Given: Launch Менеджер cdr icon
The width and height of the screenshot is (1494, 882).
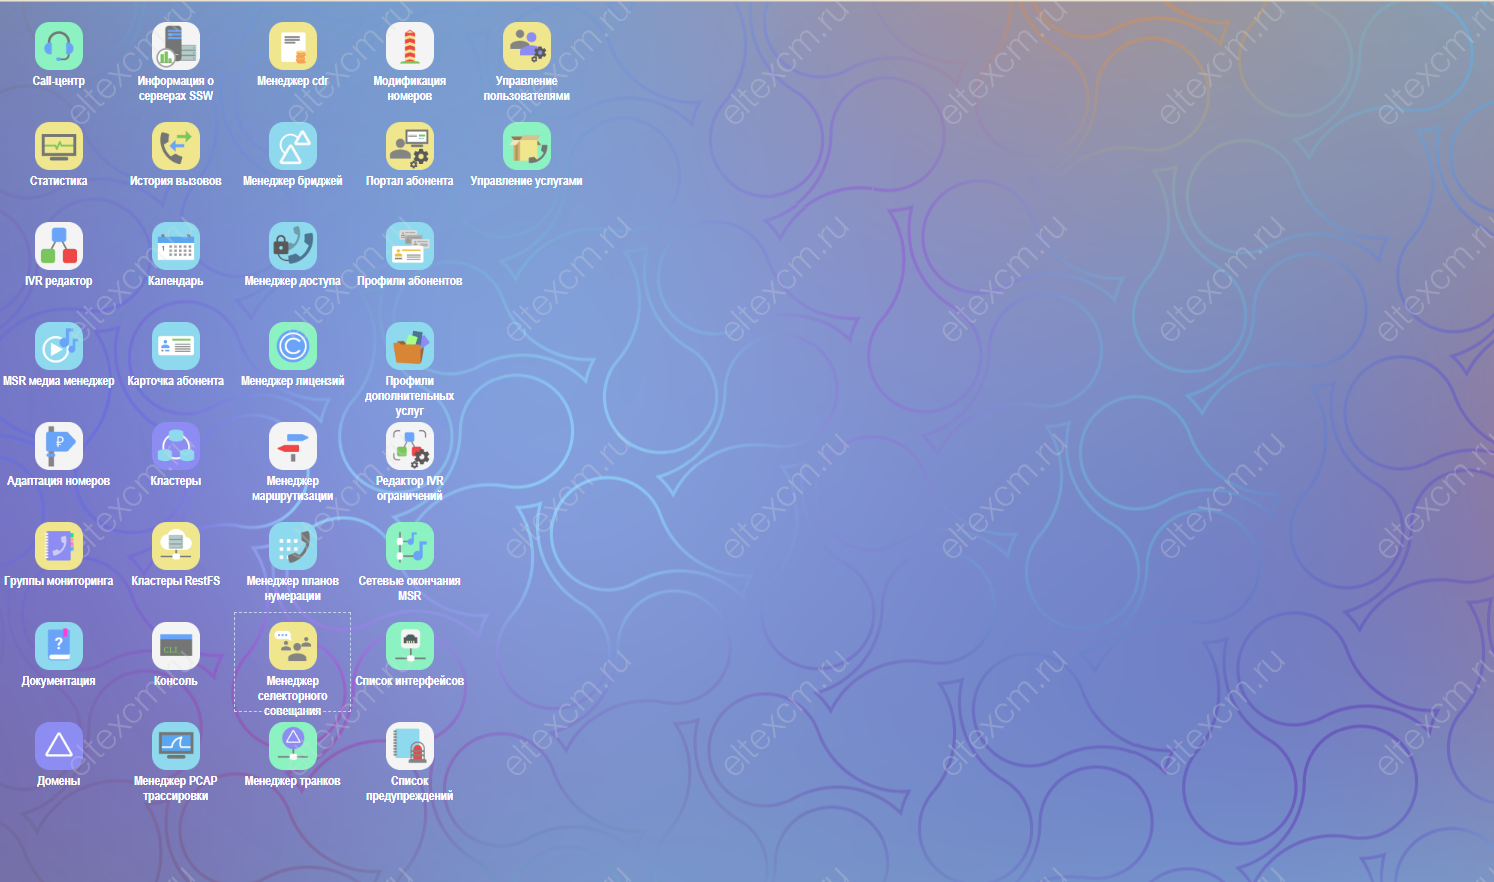Looking at the screenshot, I should 293,46.
